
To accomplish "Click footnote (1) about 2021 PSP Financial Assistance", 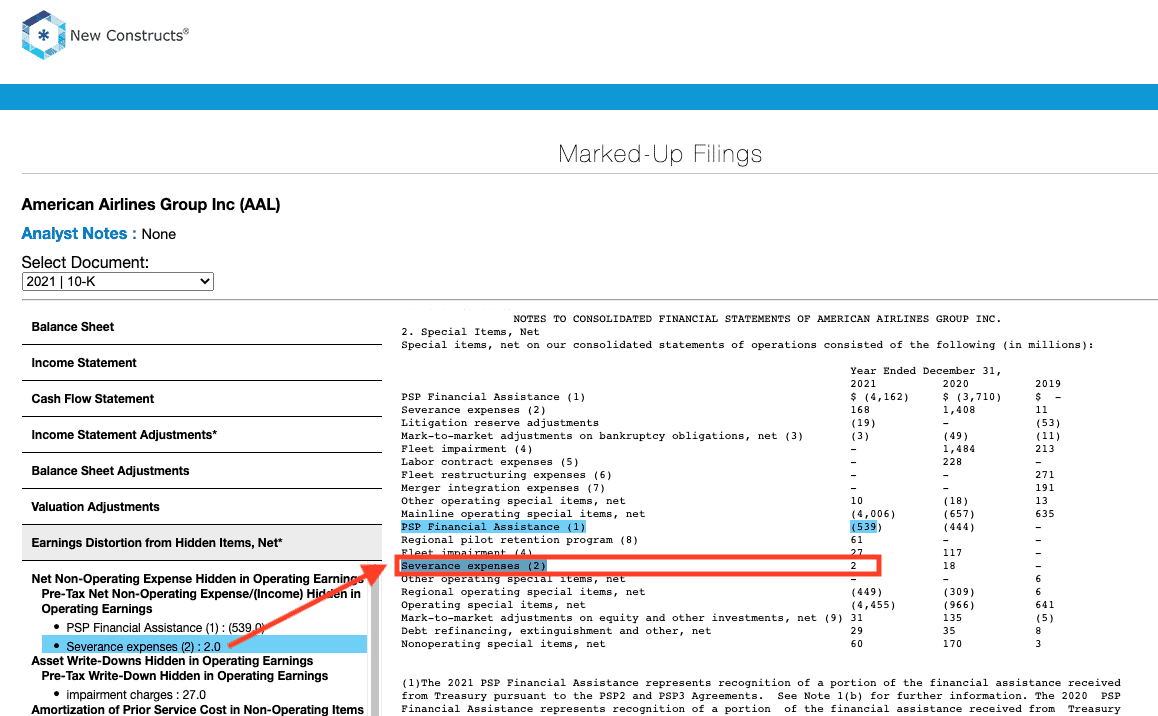I will [761, 696].
